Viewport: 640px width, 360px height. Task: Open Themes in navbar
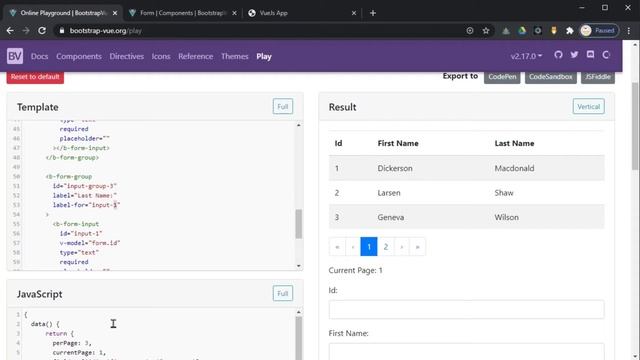[x=235, y=56]
